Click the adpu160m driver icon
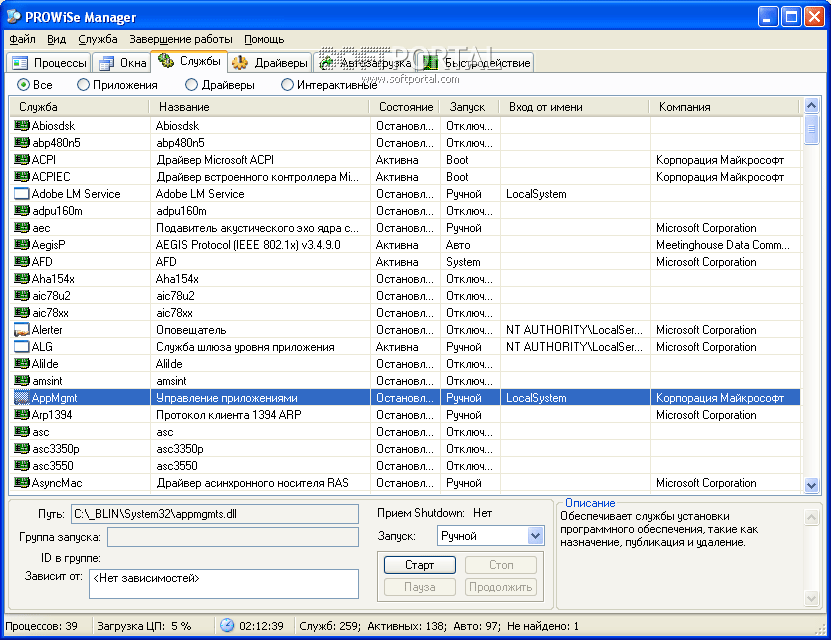The height and width of the screenshot is (640, 831). point(21,210)
